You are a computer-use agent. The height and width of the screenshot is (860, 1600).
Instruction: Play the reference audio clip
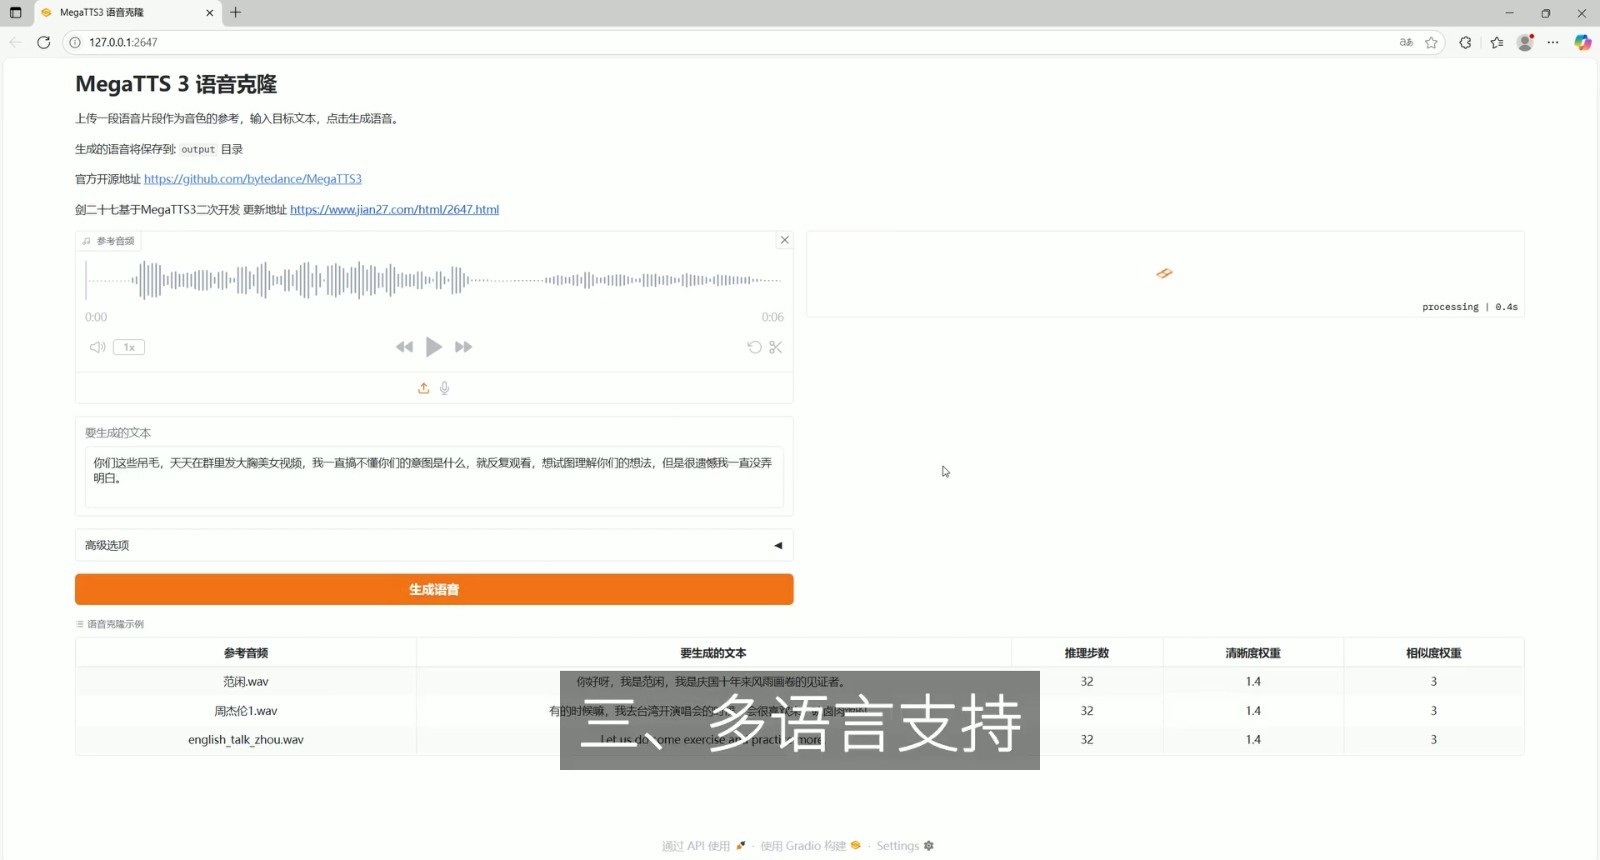click(x=433, y=347)
